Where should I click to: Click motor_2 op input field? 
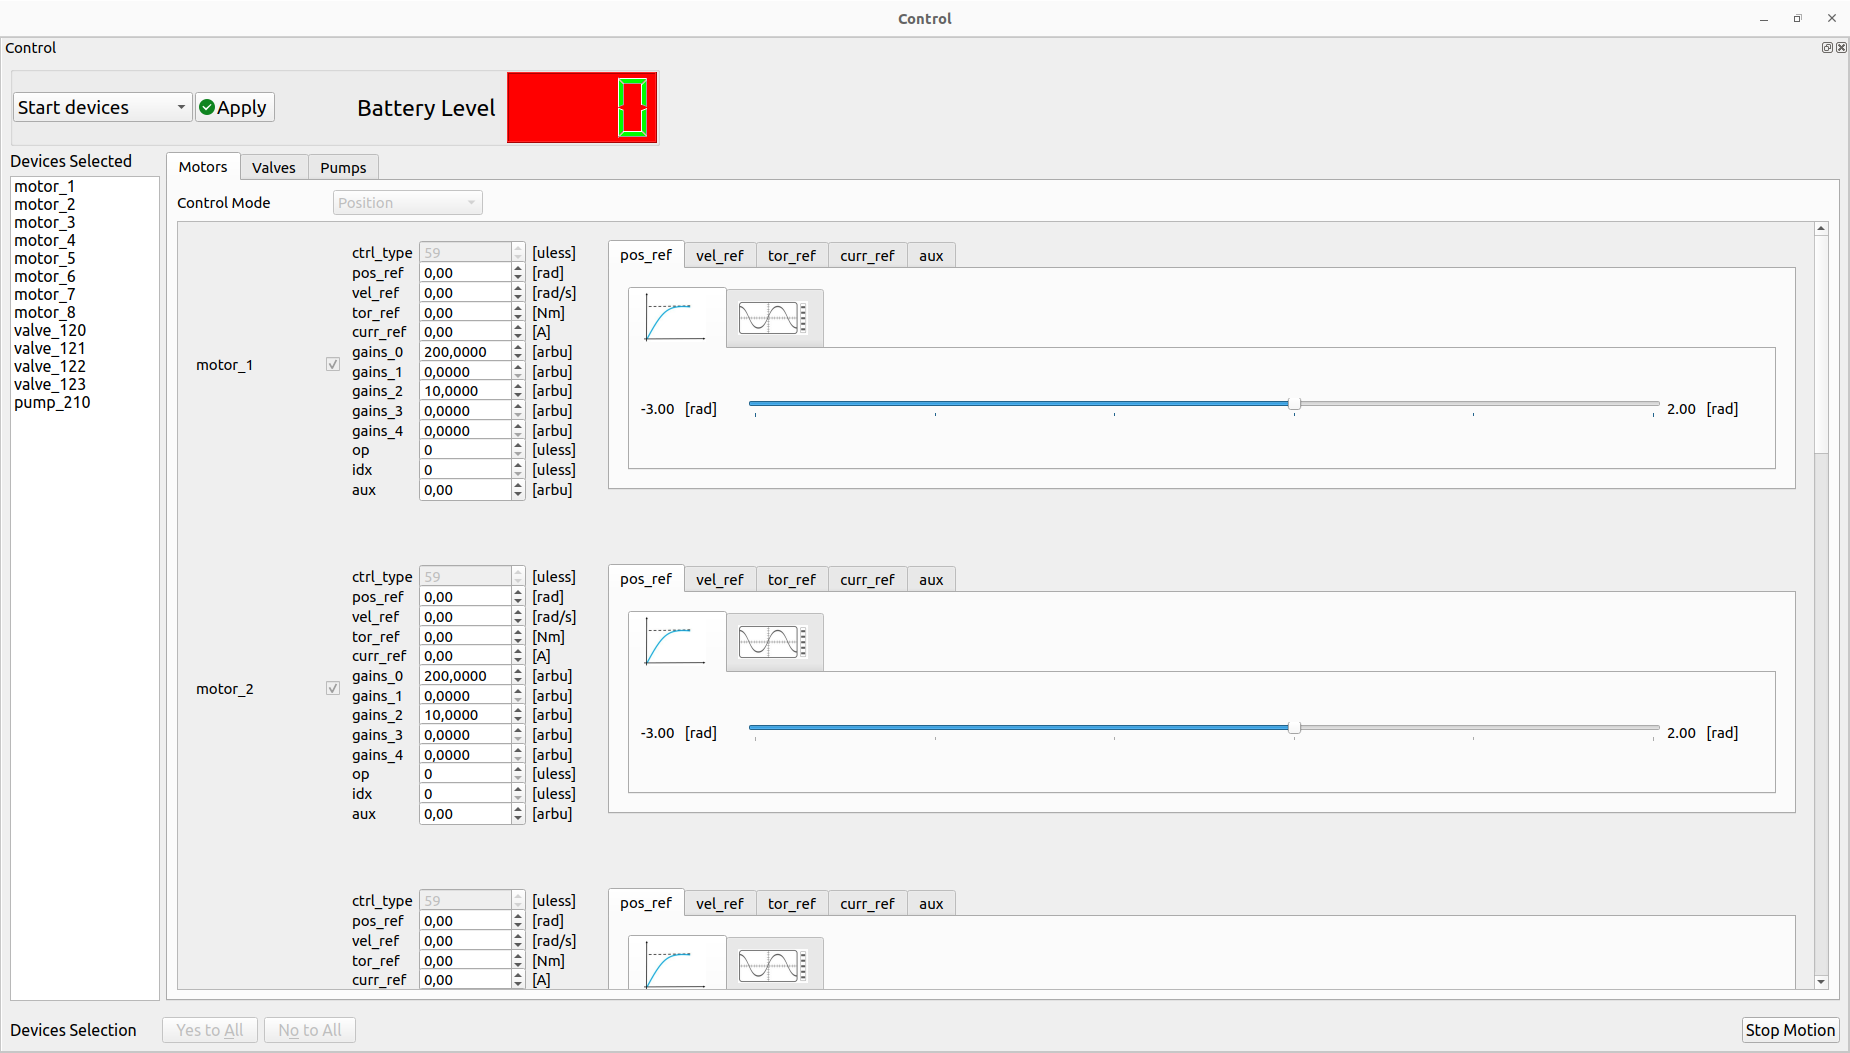pos(465,774)
